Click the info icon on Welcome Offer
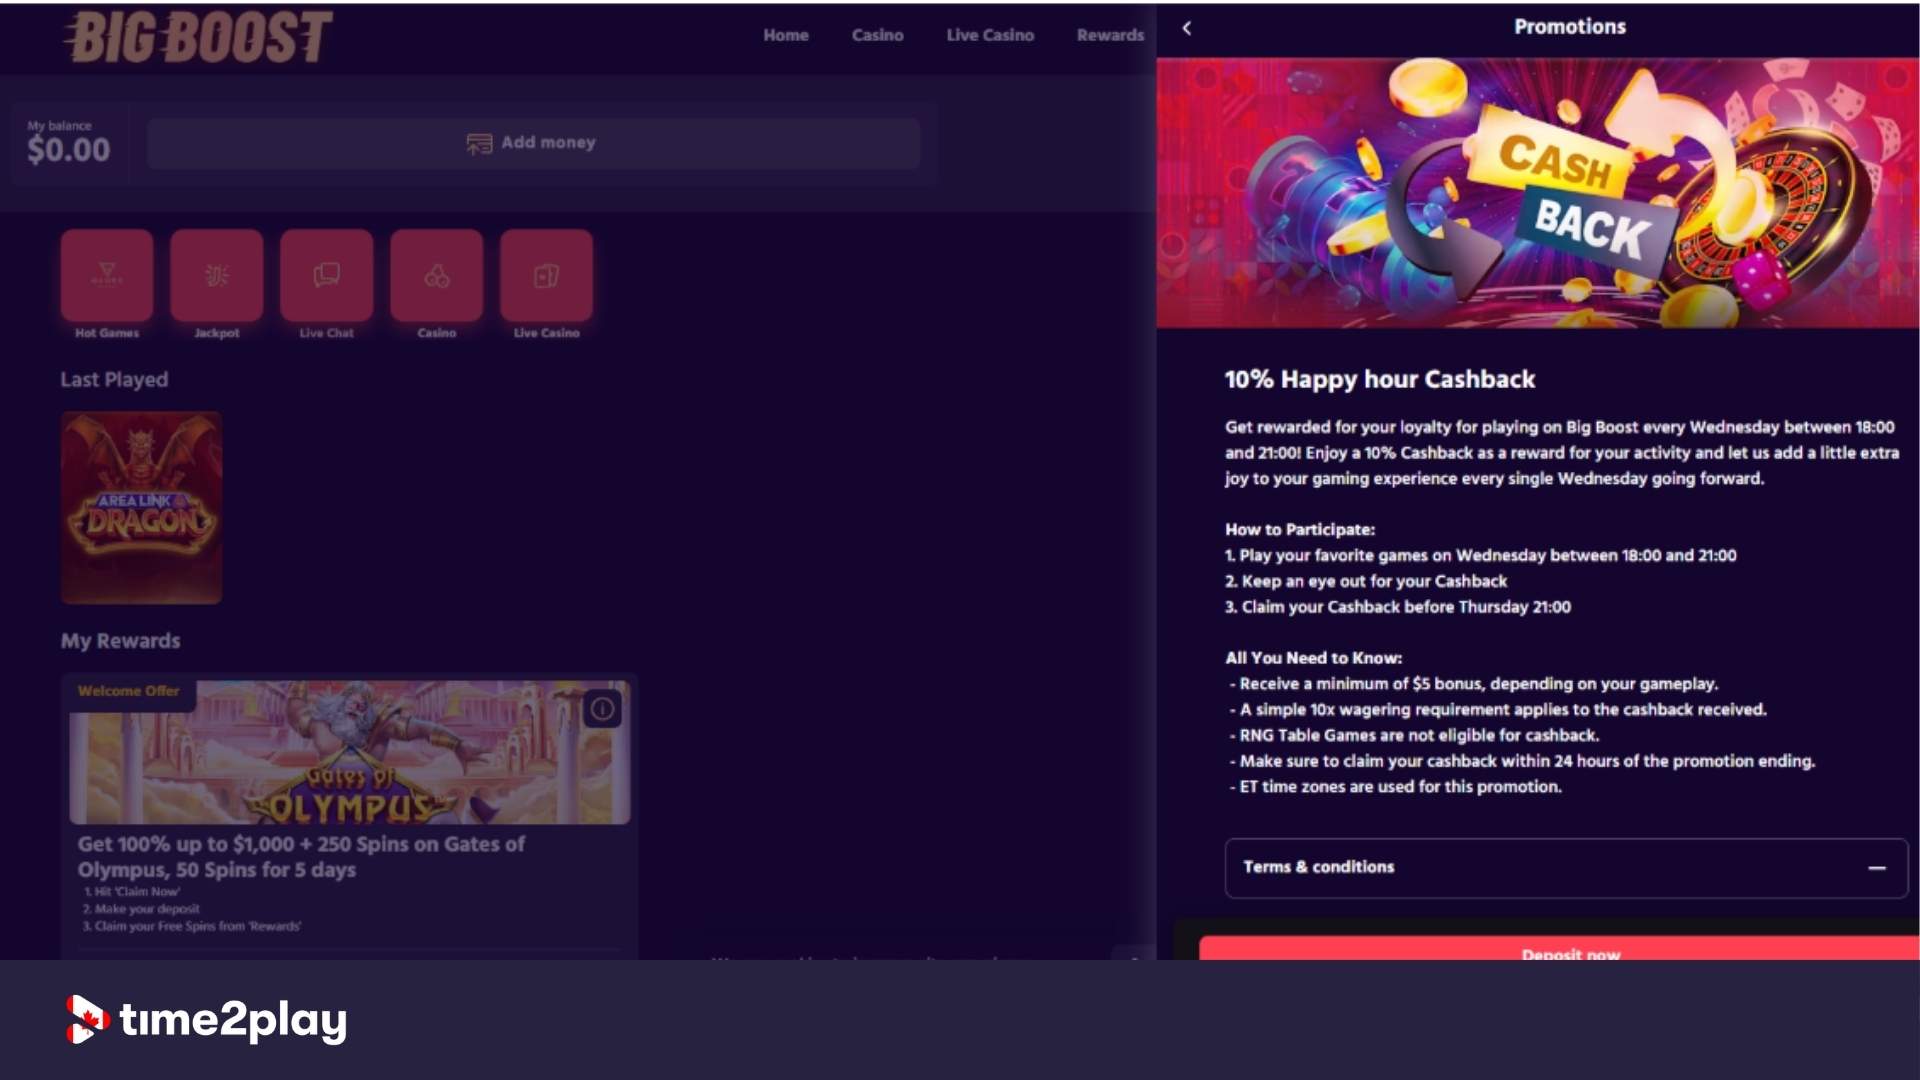1920x1080 pixels. pyautogui.click(x=602, y=709)
